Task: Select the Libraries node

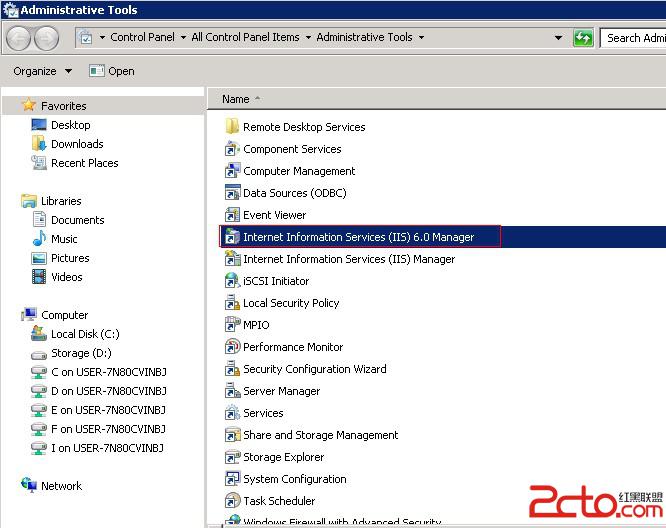Action: [61, 201]
